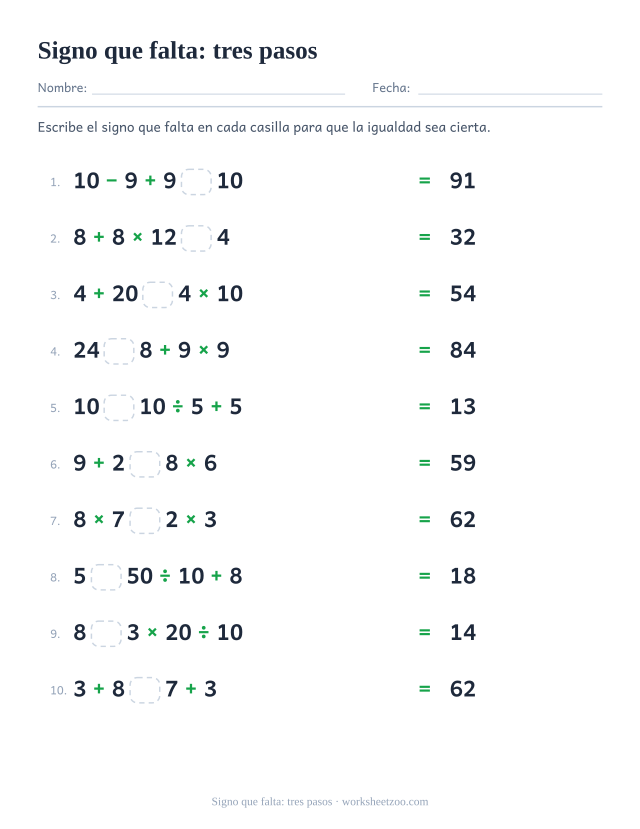This screenshot has height=829, width=640.
Task: Click the blank box after 20 in problem 3
Action: [x=157, y=294]
